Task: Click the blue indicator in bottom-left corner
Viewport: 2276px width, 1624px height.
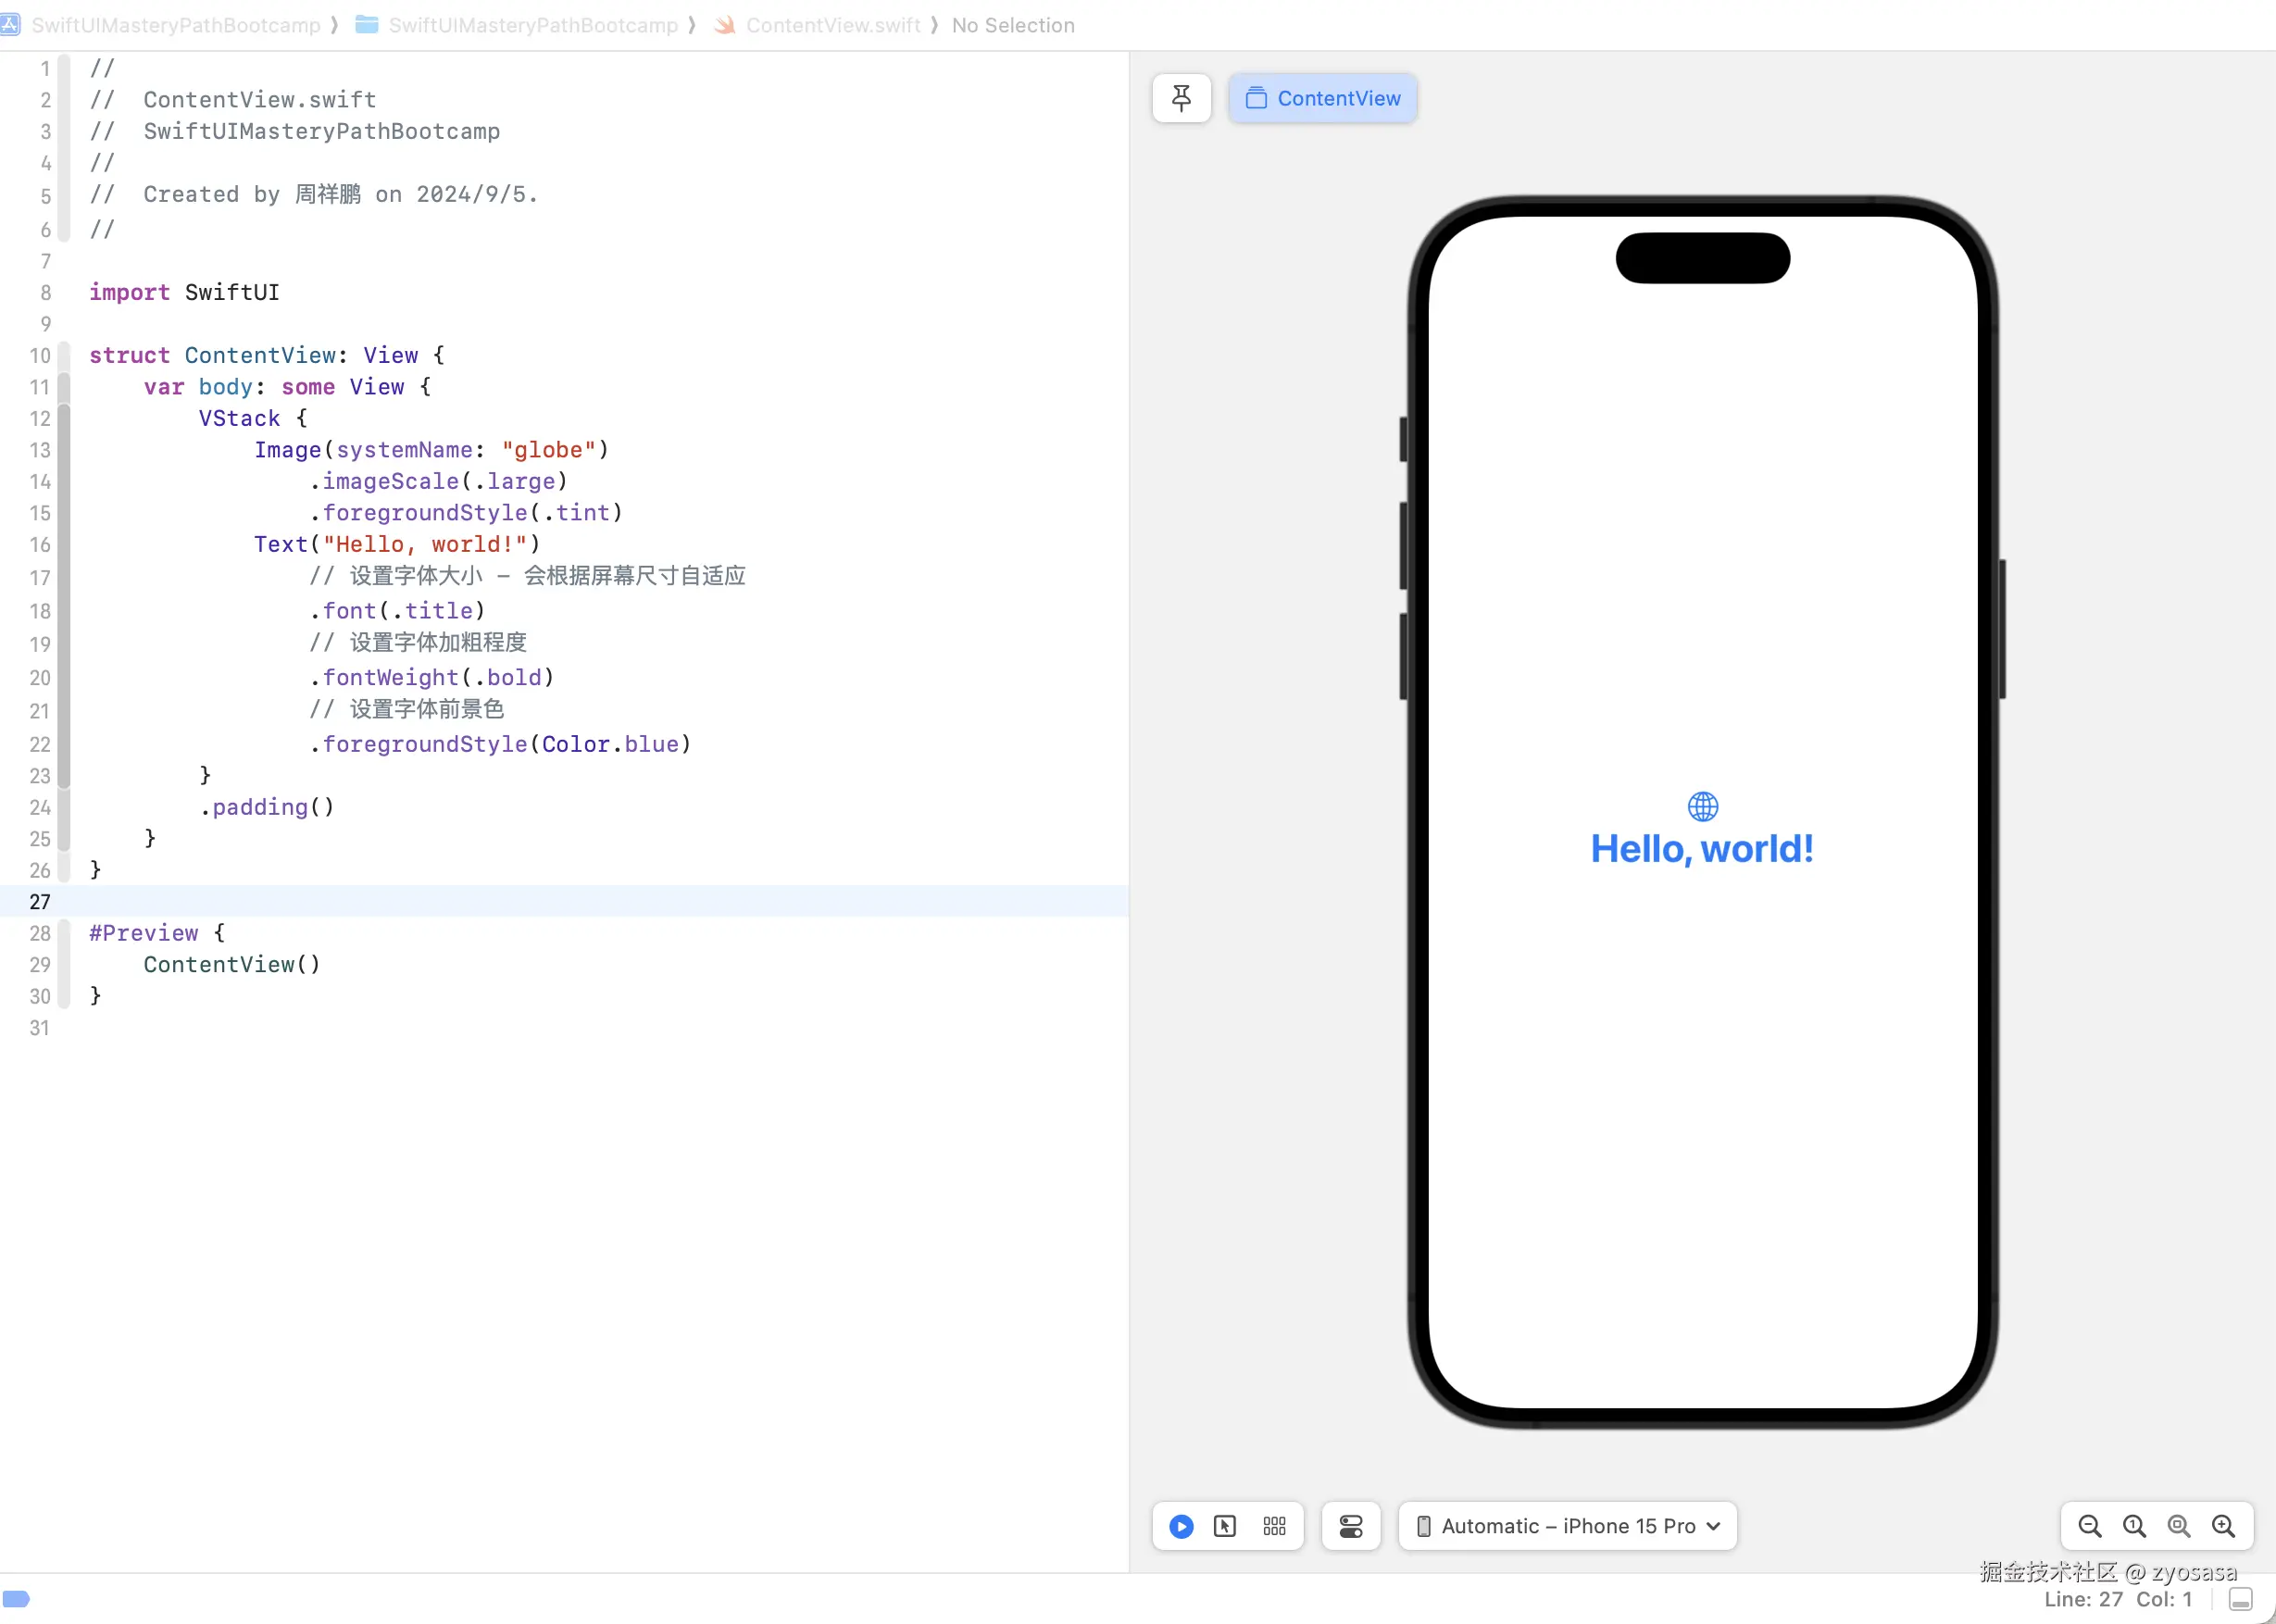Action: coord(17,1598)
